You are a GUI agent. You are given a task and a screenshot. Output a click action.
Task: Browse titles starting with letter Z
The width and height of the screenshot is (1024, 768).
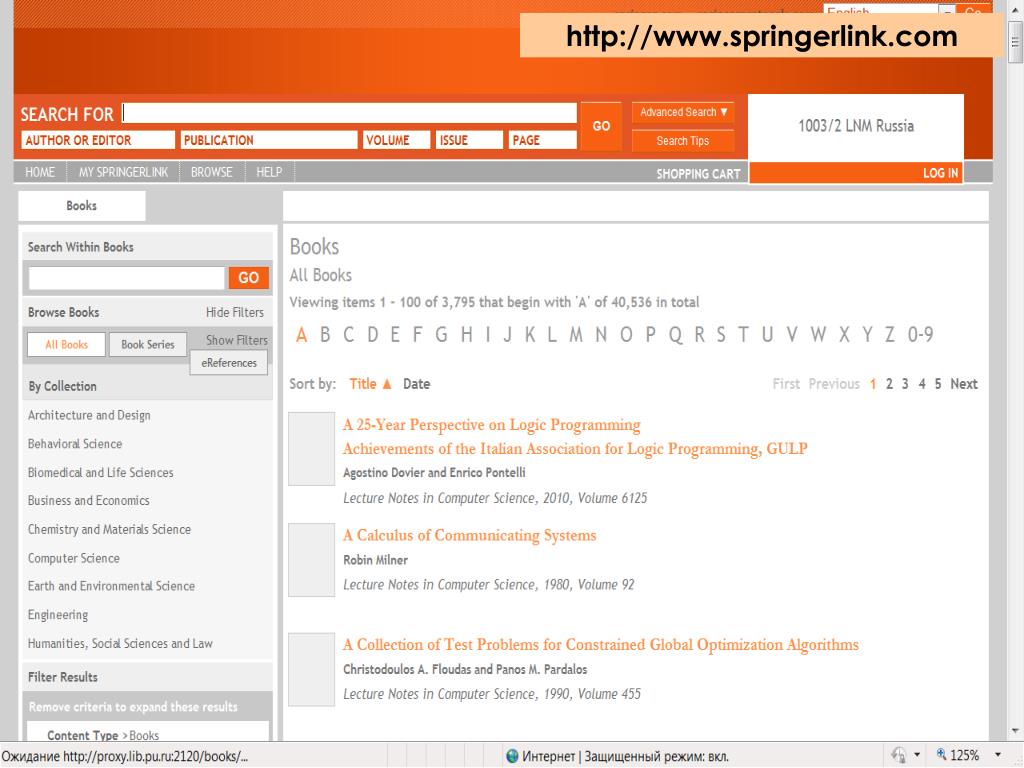tap(889, 335)
